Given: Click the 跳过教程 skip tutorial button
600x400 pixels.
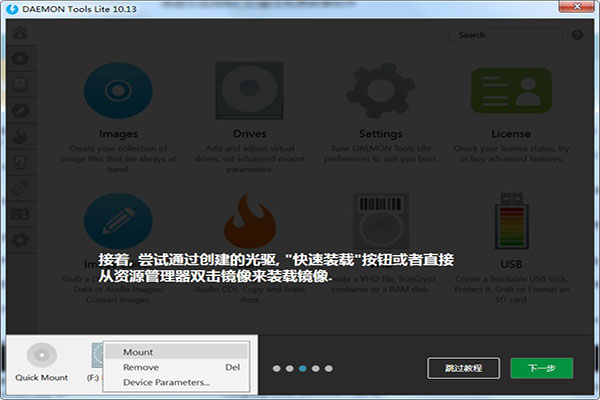Looking at the screenshot, I should [x=463, y=368].
